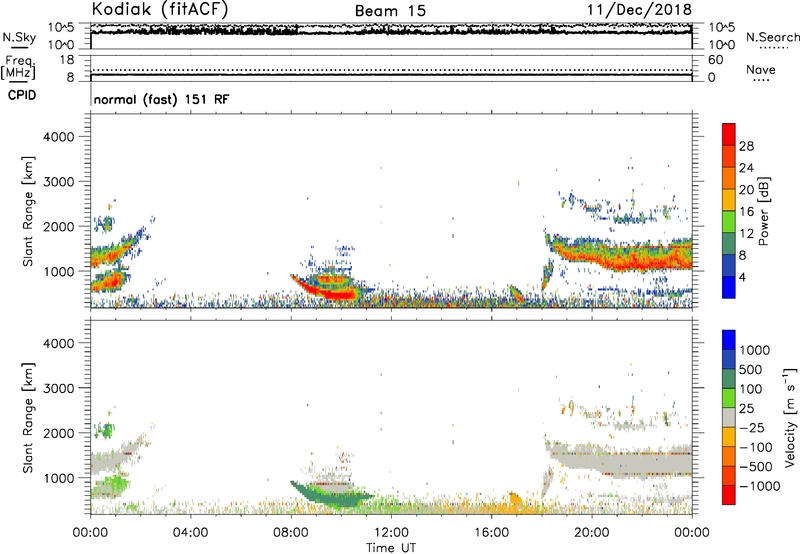Click the date '11/Dec/2018'
This screenshot has height=554, width=800.
point(639,9)
